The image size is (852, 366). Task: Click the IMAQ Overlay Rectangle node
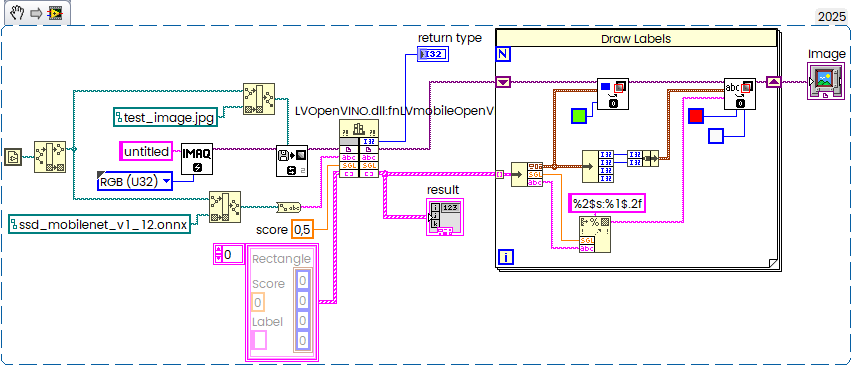613,93
